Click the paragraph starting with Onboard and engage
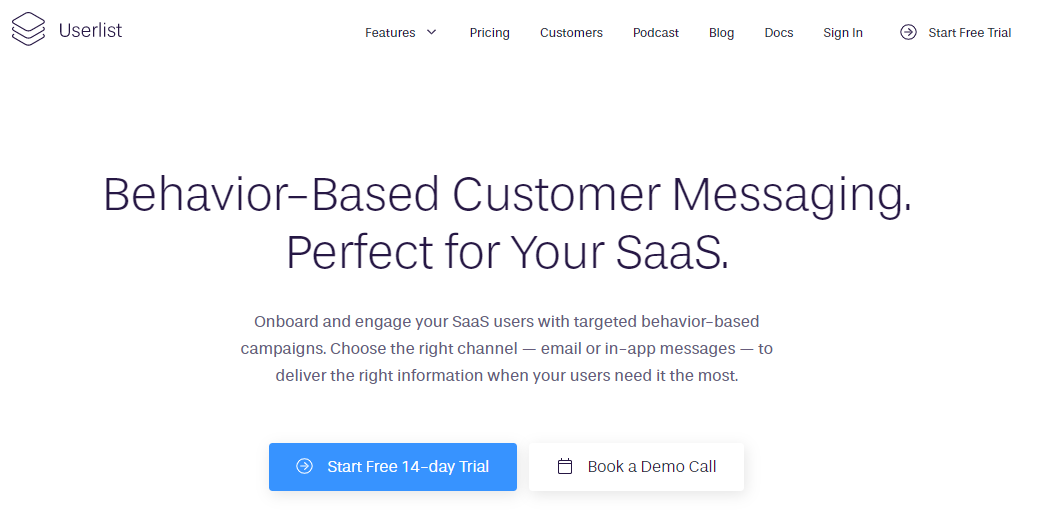Screen dimensions: 1039x528 507,348
